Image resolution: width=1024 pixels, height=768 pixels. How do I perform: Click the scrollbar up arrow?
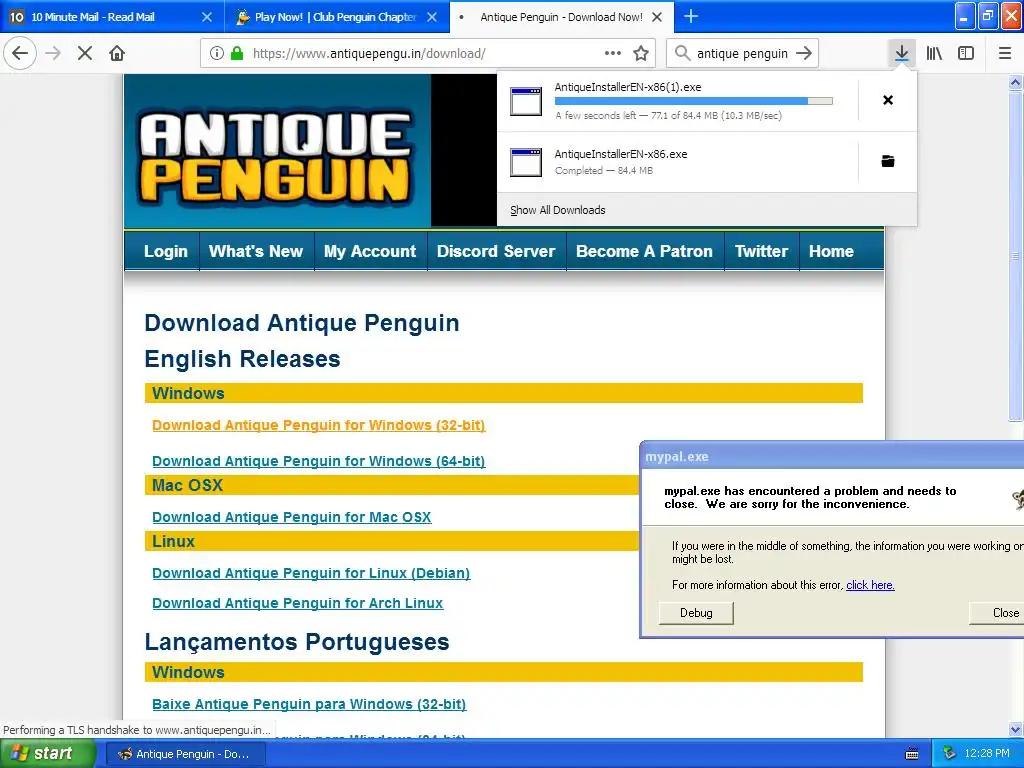pos(1016,82)
